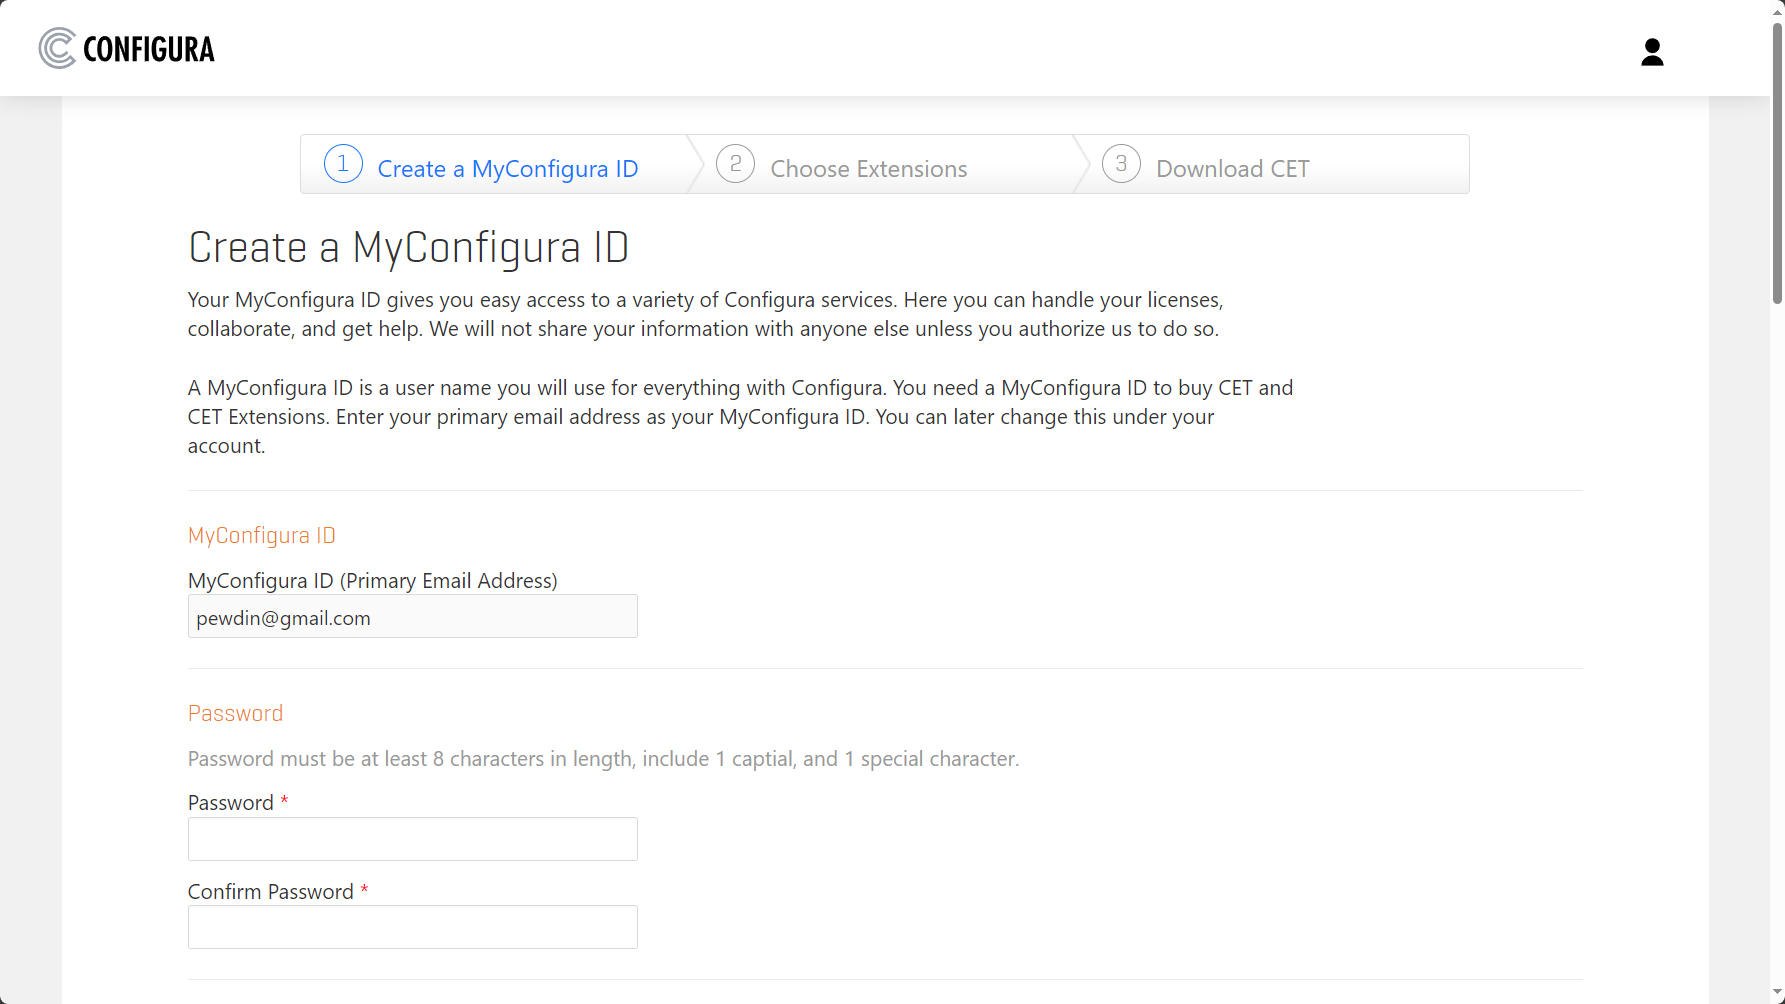Screen dimensions: 1785x1004
Task: Click step number 2 circle icon
Action: tap(735, 163)
